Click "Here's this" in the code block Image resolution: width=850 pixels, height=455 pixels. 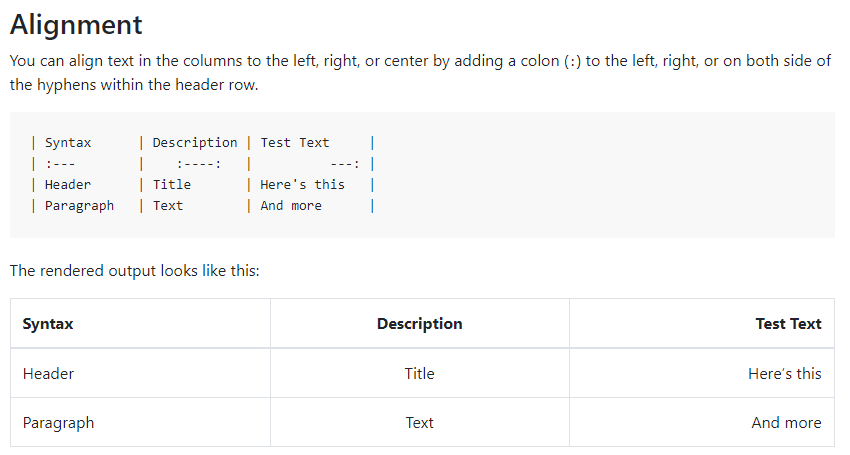pos(302,185)
